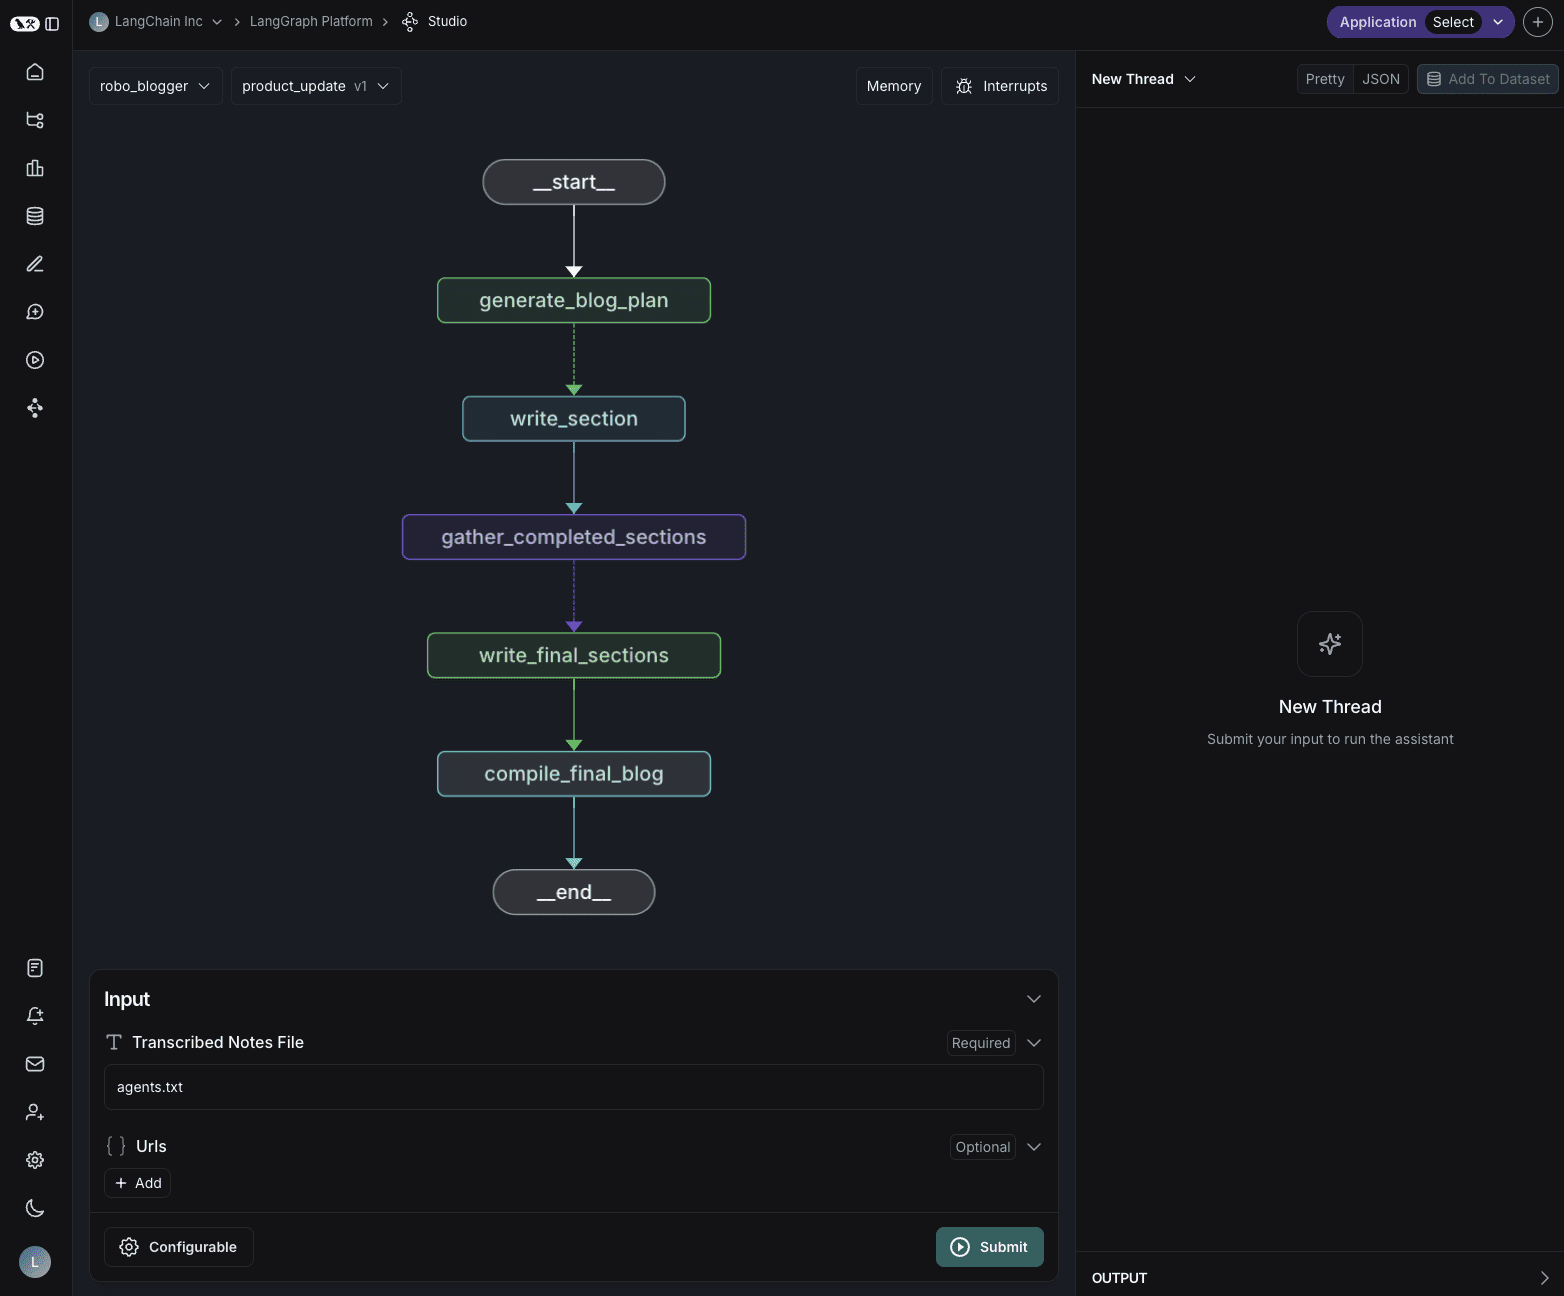Open the Interrupts settings
This screenshot has width=1564, height=1296.
1000,86
